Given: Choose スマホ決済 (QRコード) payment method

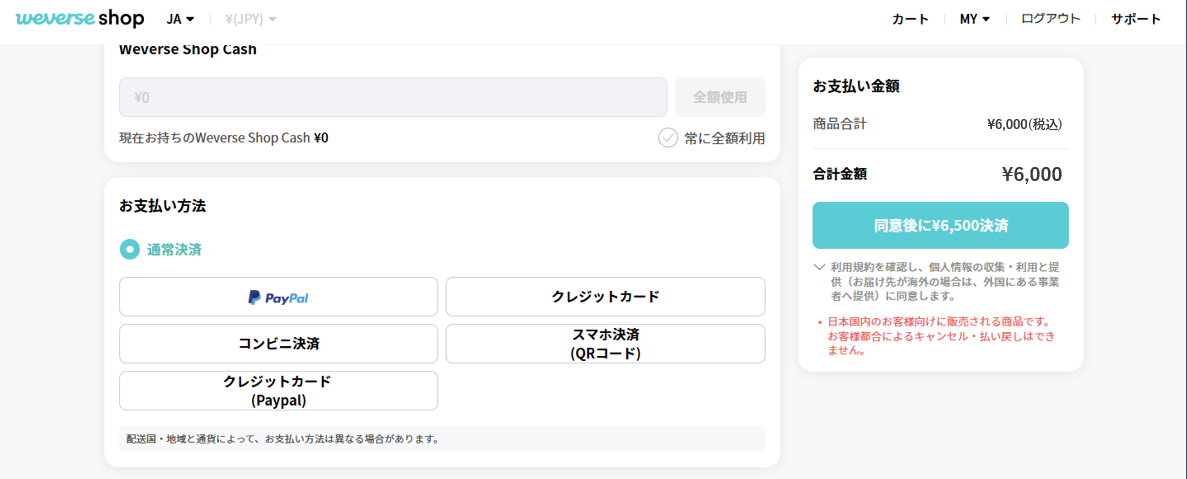Looking at the screenshot, I should [x=606, y=344].
